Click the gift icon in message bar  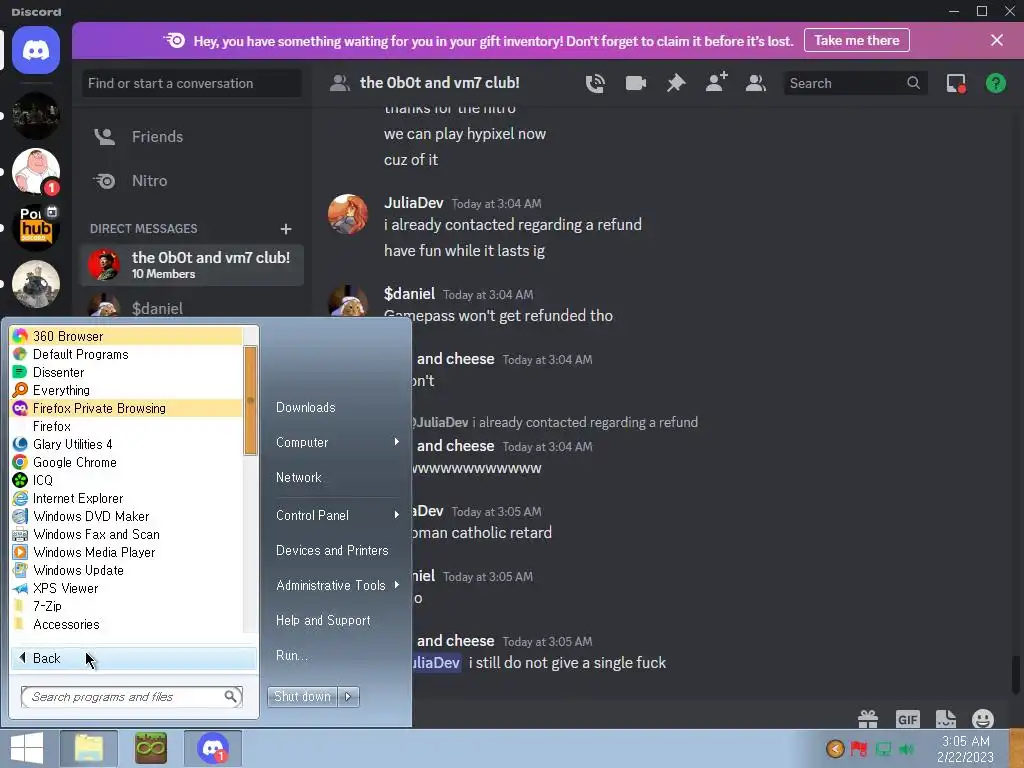[868, 719]
